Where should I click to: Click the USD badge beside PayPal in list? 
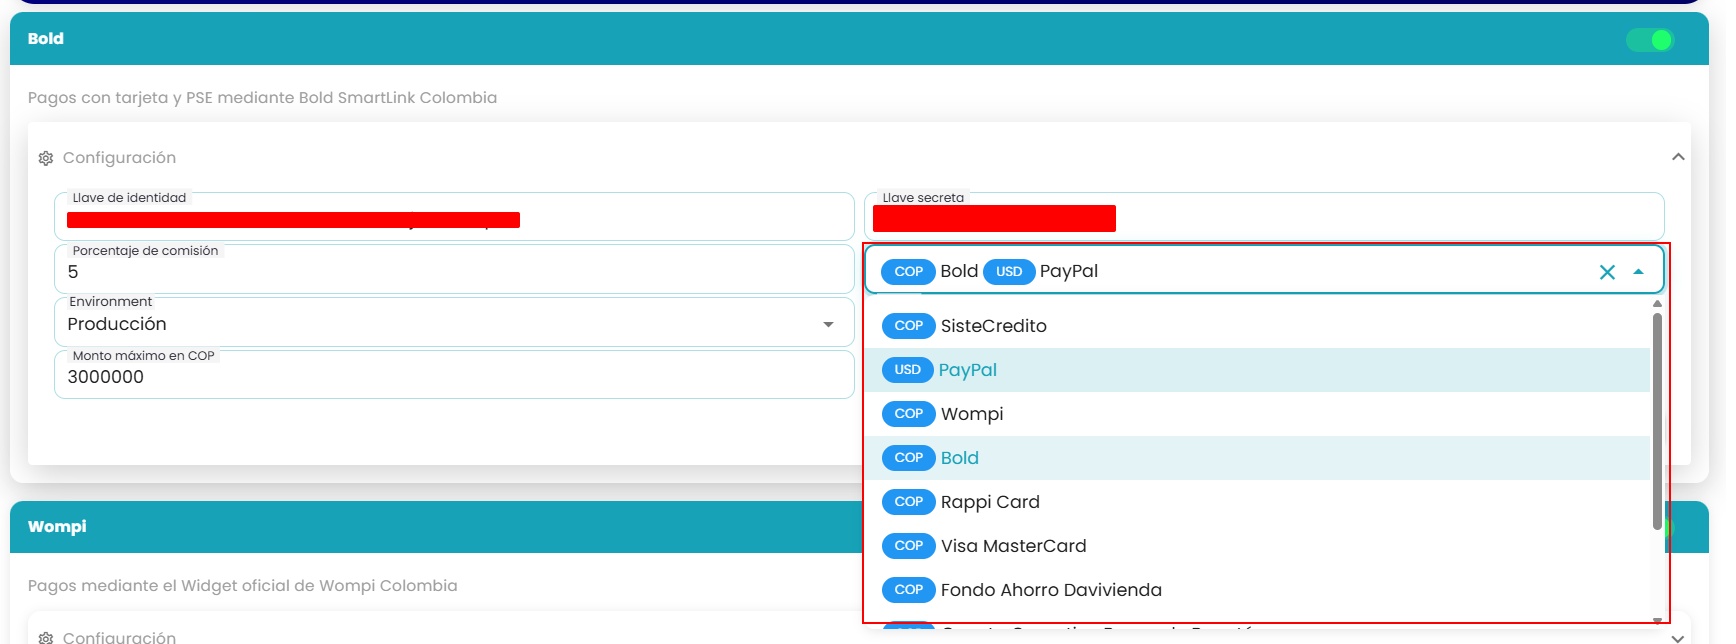click(907, 370)
